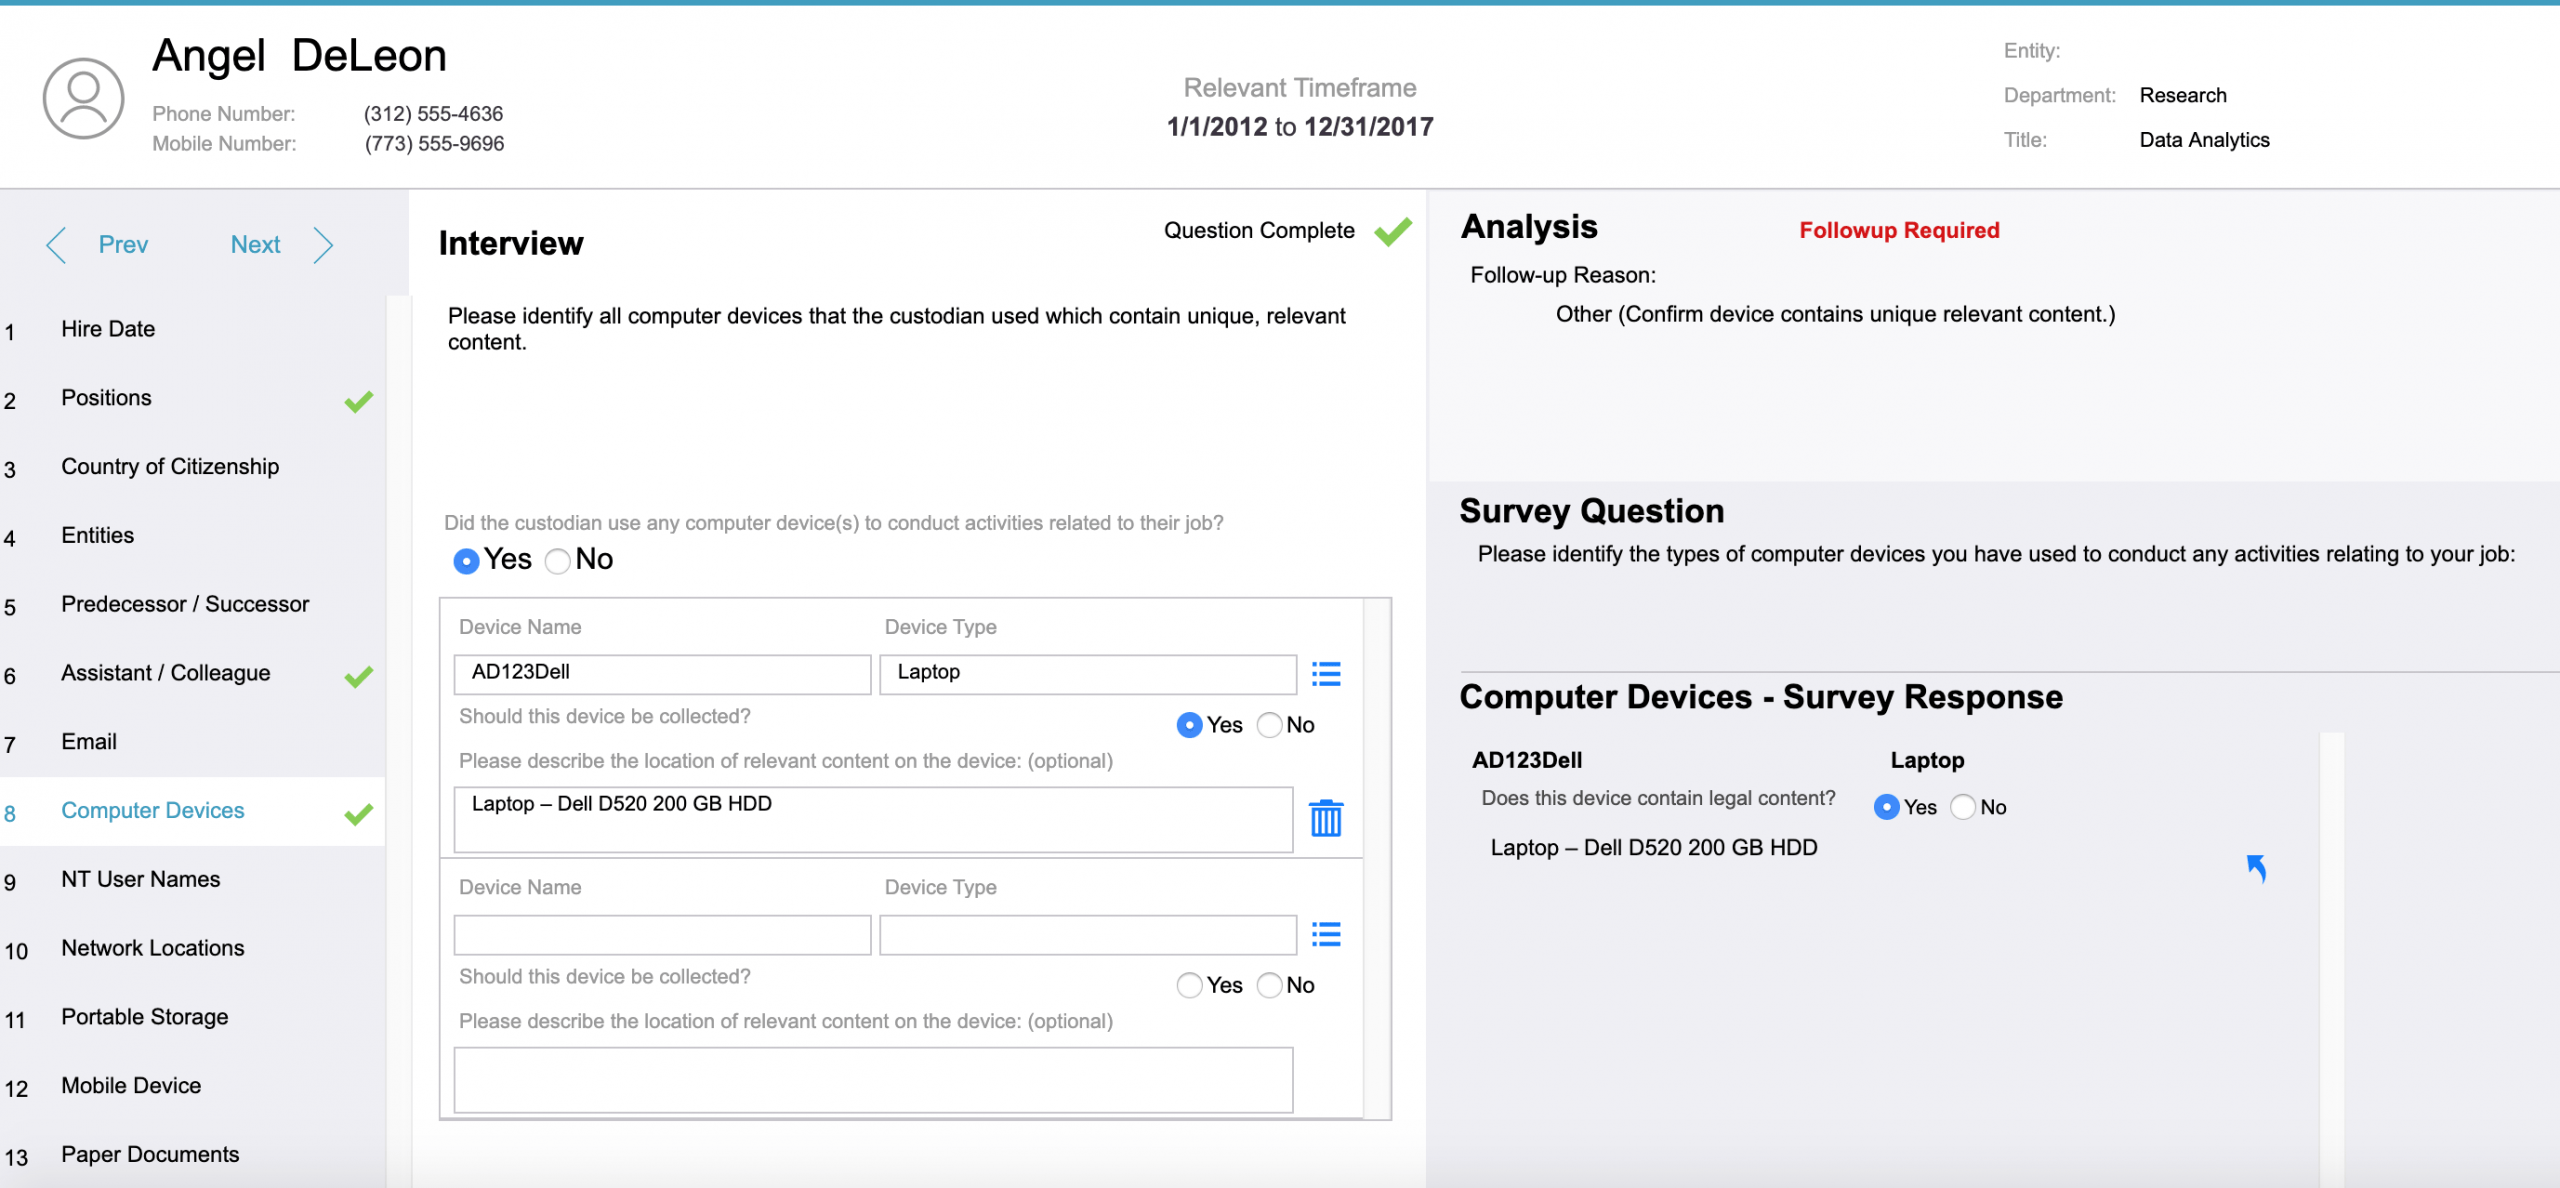
Task: Click the AD123Dell device name field
Action: click(661, 674)
